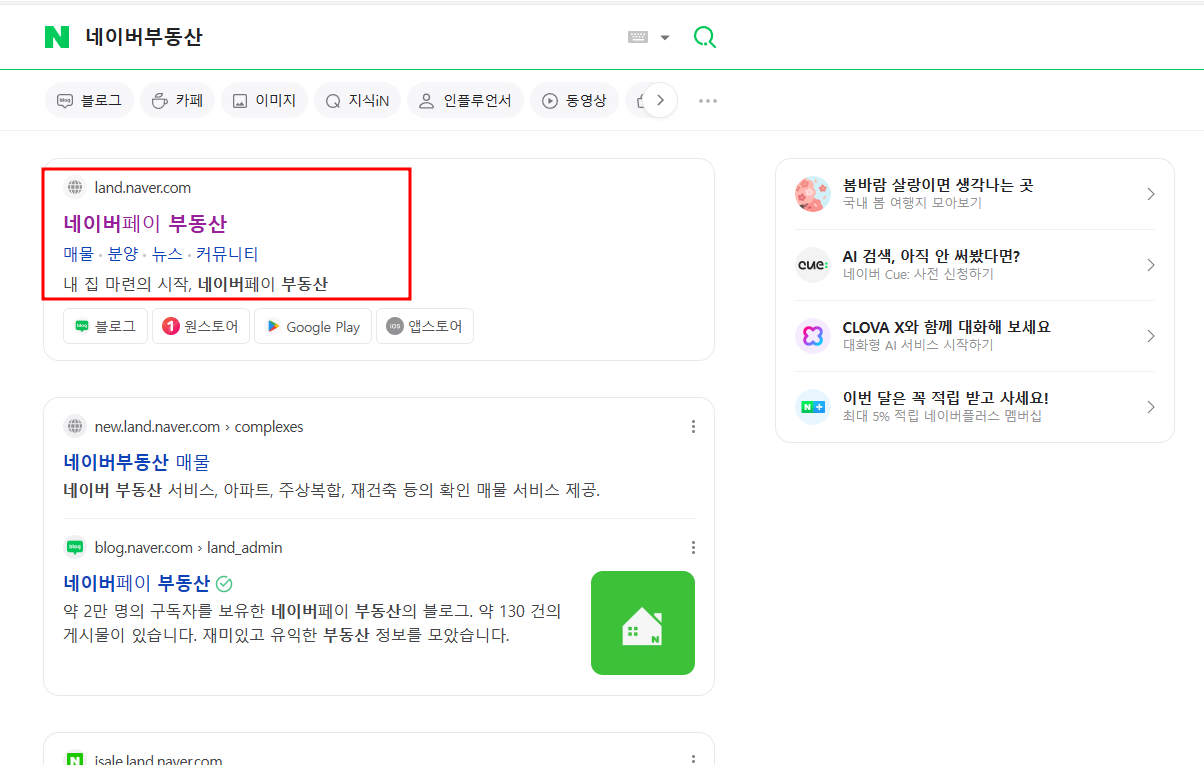This screenshot has width=1204, height=765.
Task: Open CLOVA X와 함께 대화해 보세요
Action: point(947,327)
